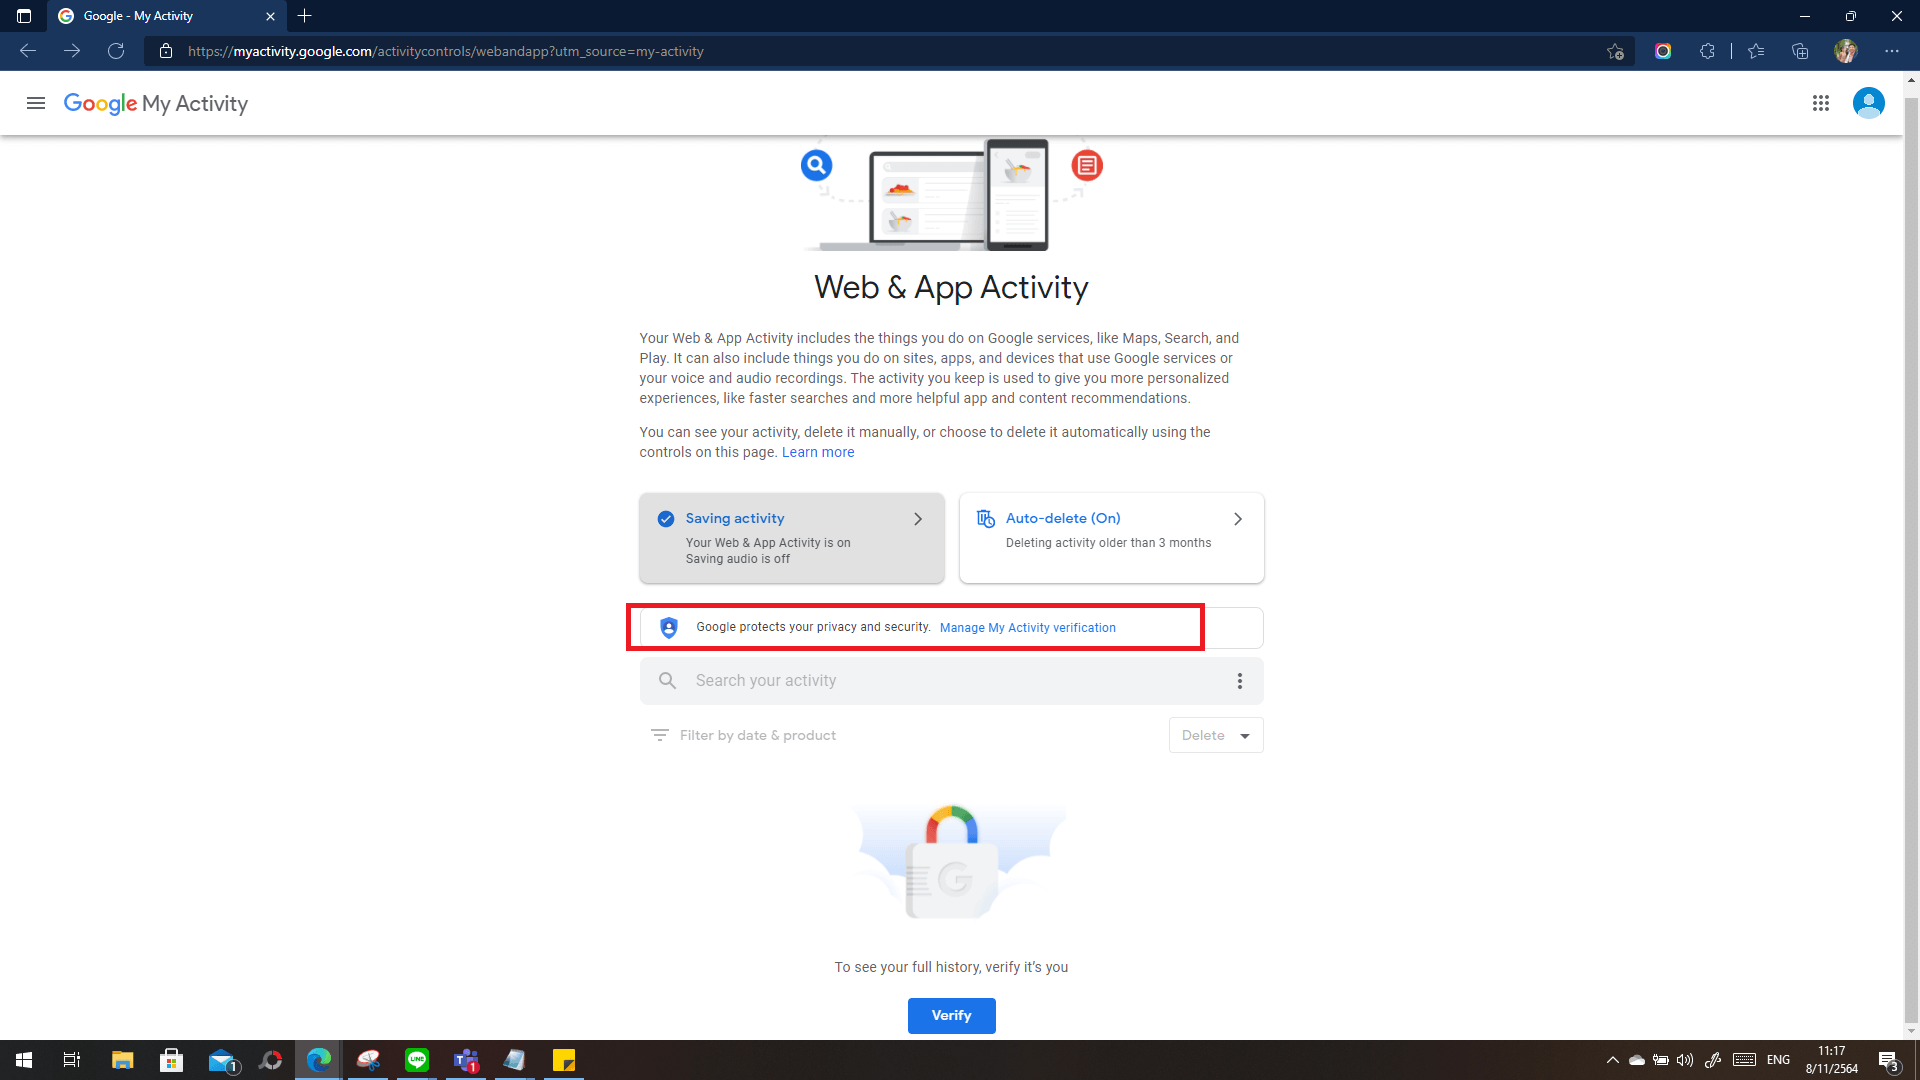Screen dimensions: 1920x1080
Task: Click the Google My Activity logo
Action: [156, 103]
